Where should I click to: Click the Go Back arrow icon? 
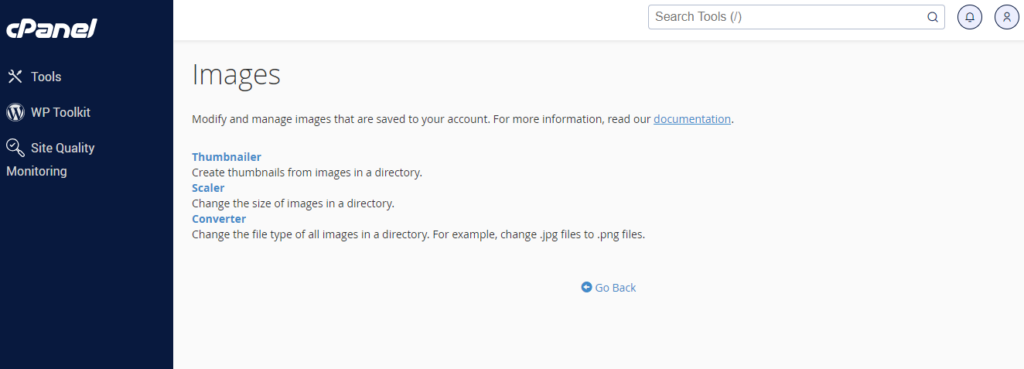586,287
